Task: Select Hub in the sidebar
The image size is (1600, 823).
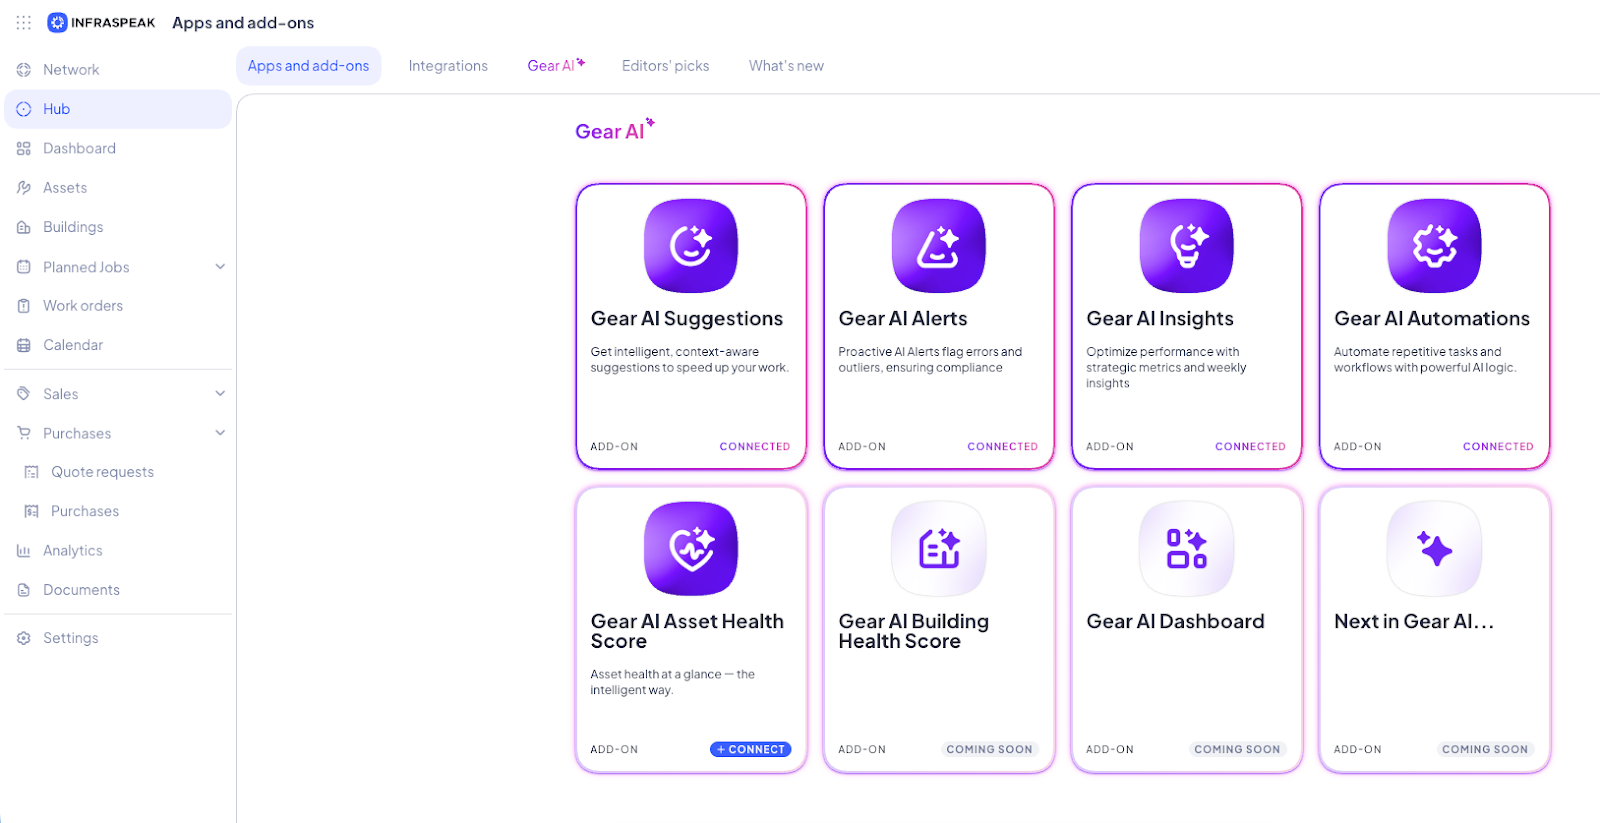Action: [x=118, y=109]
